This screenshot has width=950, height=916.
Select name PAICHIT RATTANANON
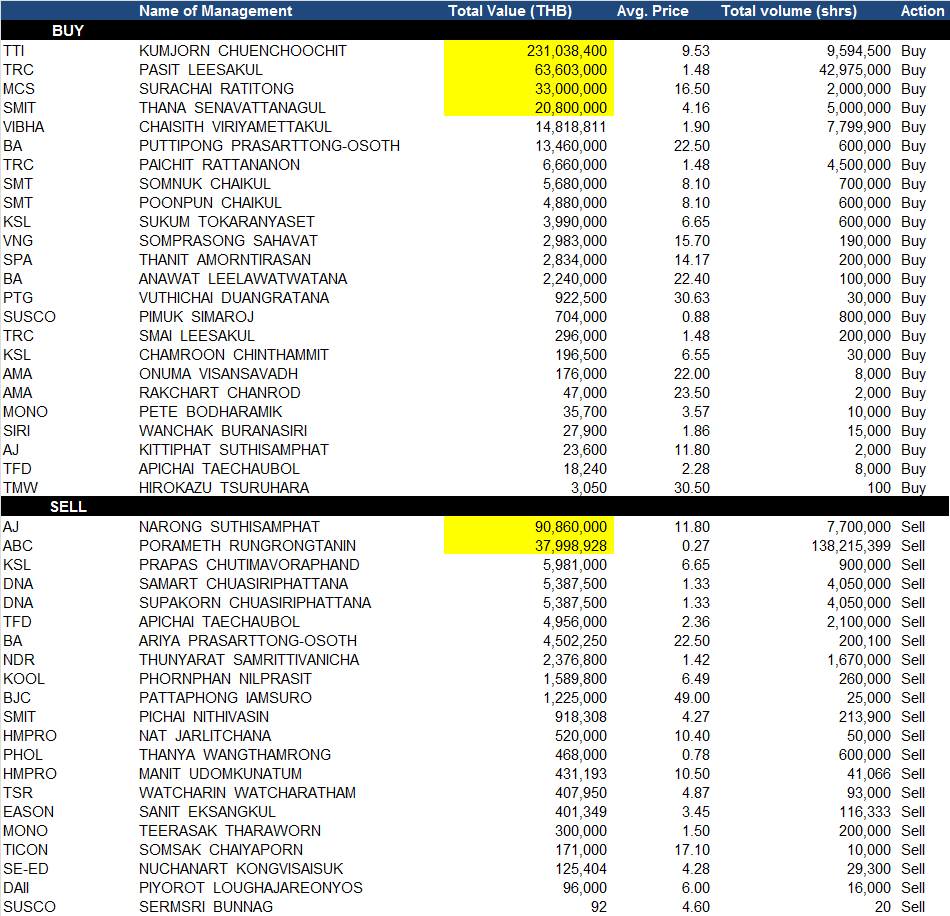219,165
